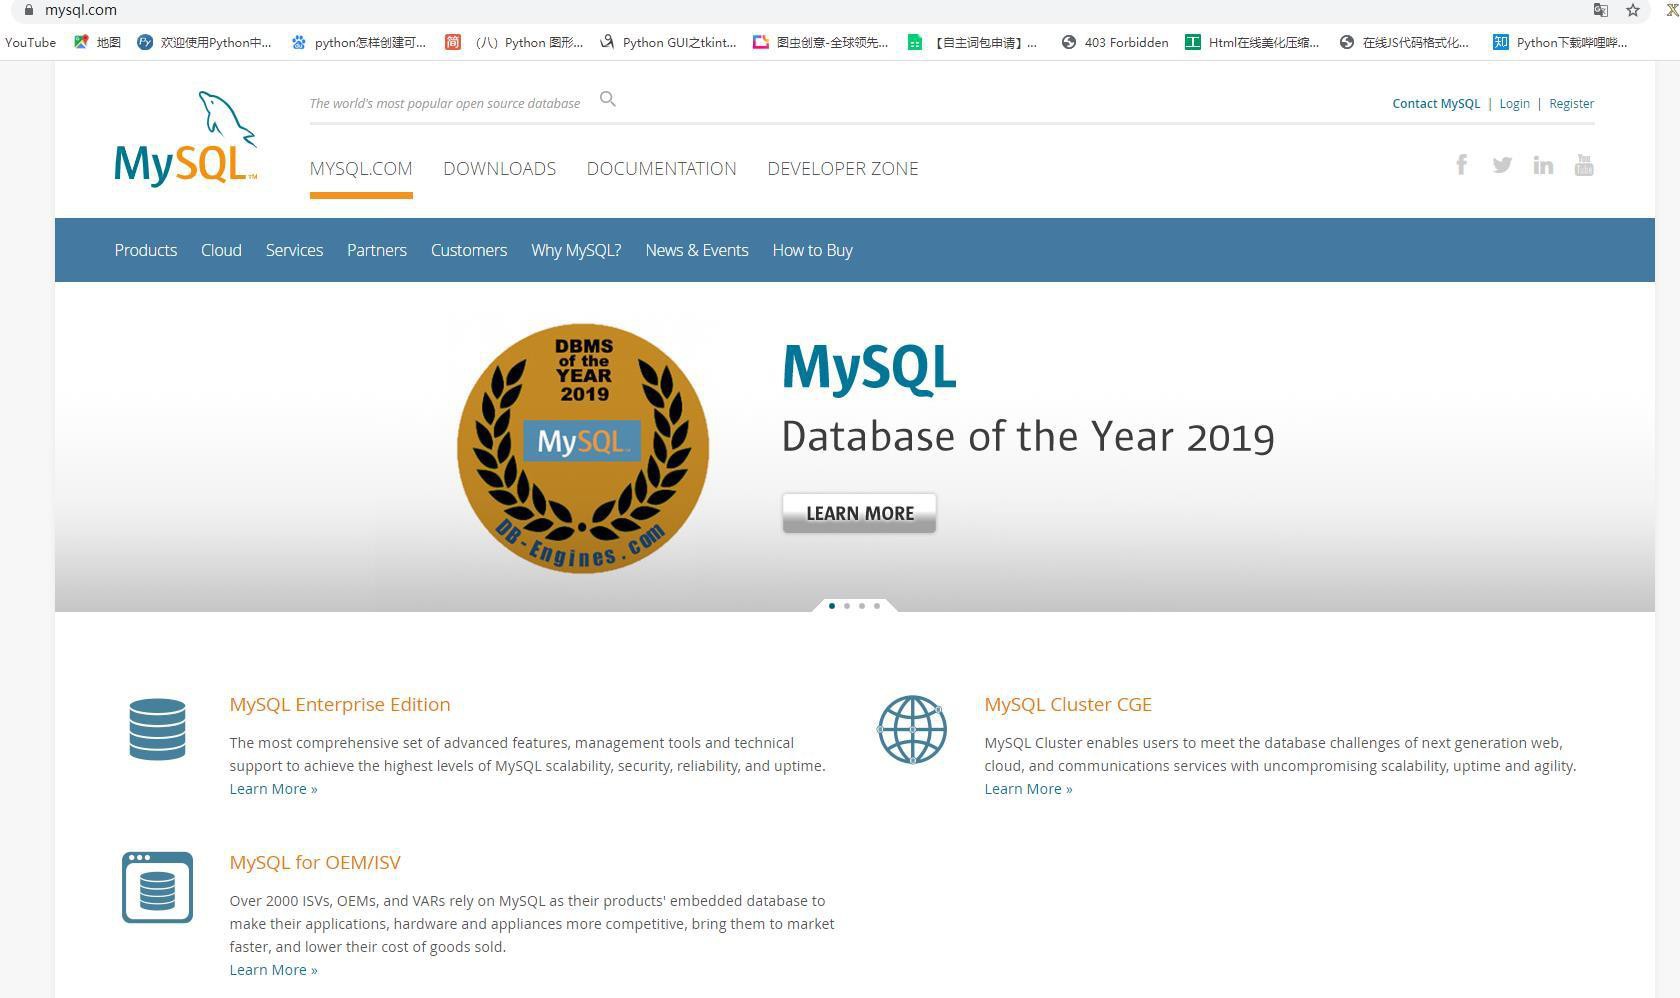Viewport: 1680px width, 998px height.
Task: Click the LEARN MORE banner button
Action: pyautogui.click(x=859, y=513)
